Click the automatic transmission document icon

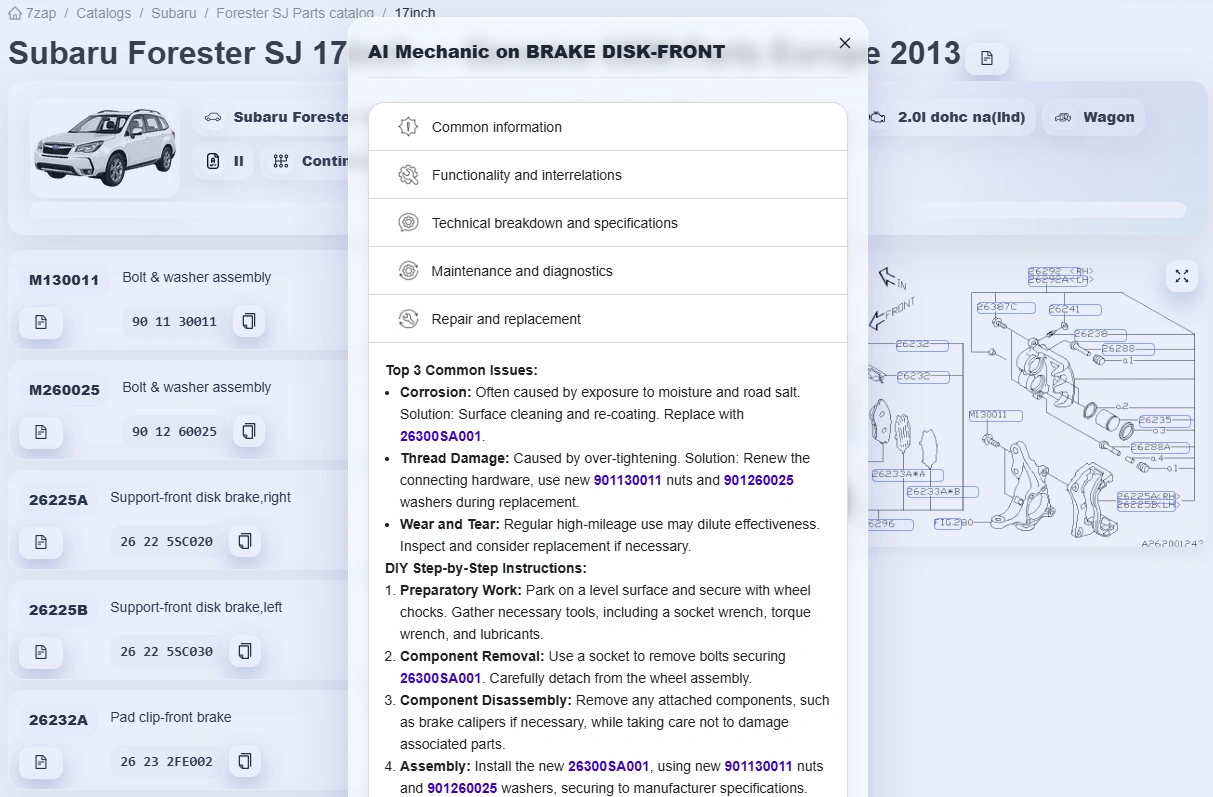(213, 161)
